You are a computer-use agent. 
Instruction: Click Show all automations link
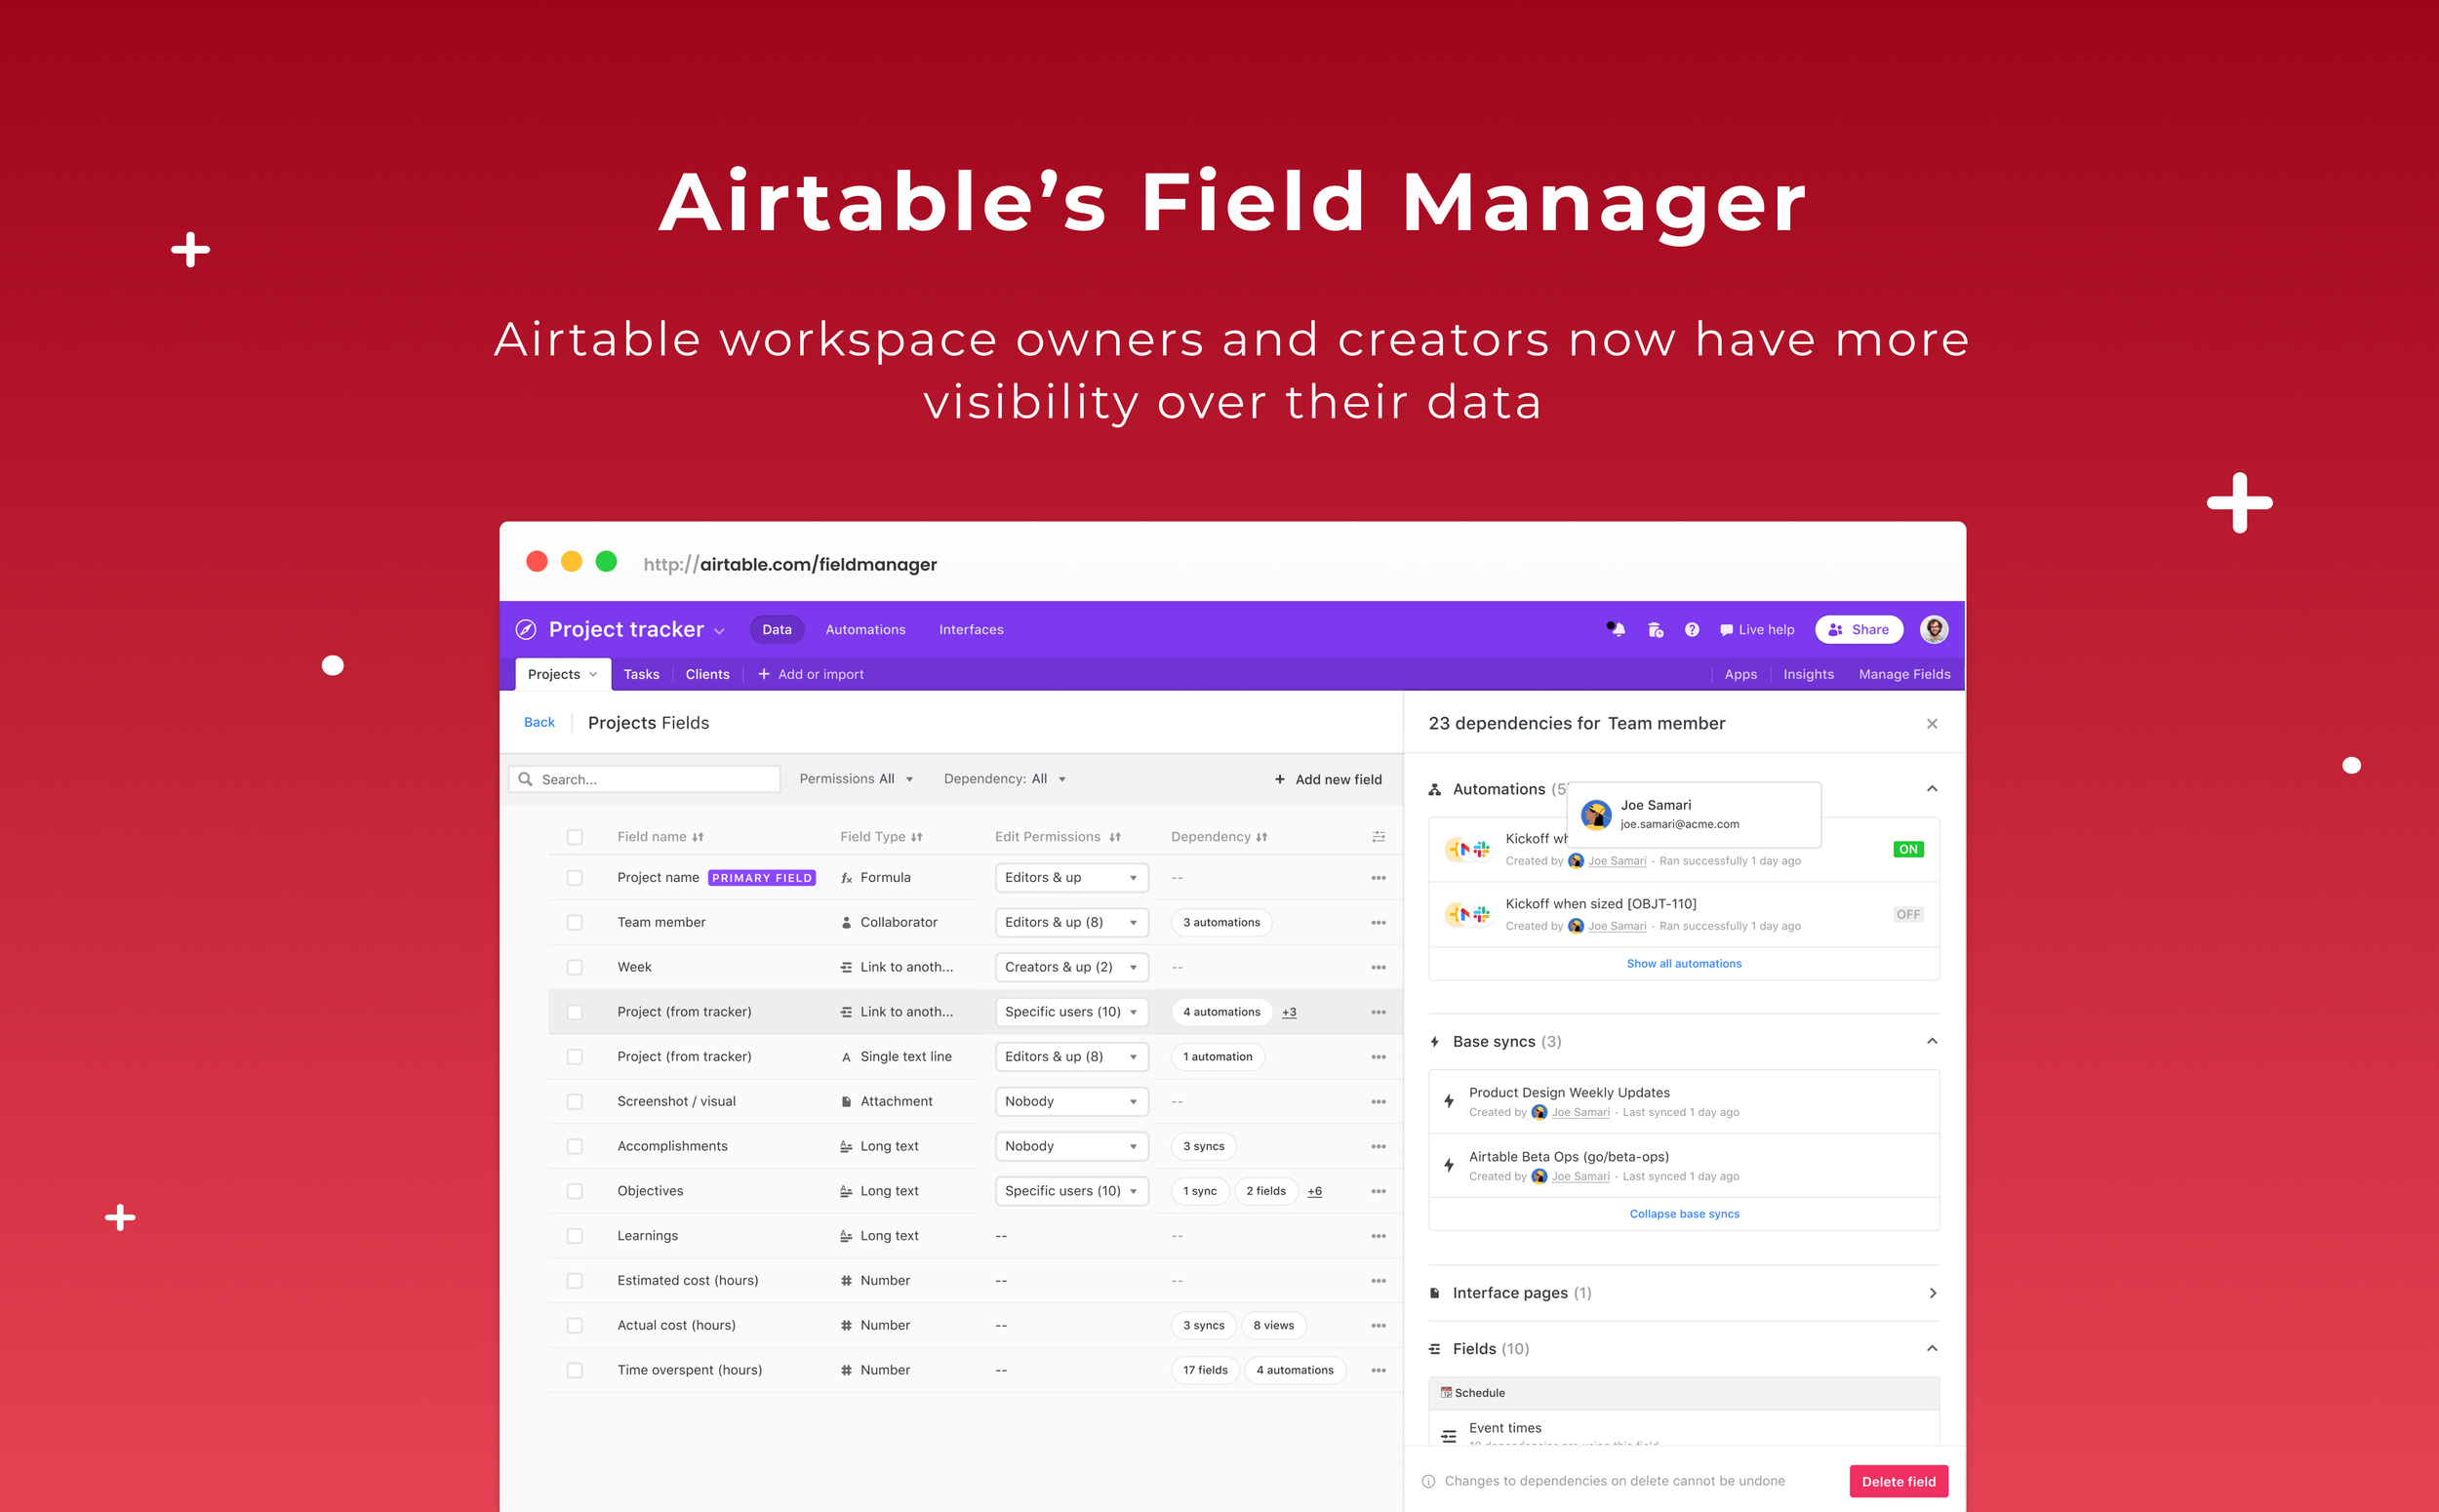click(1683, 963)
